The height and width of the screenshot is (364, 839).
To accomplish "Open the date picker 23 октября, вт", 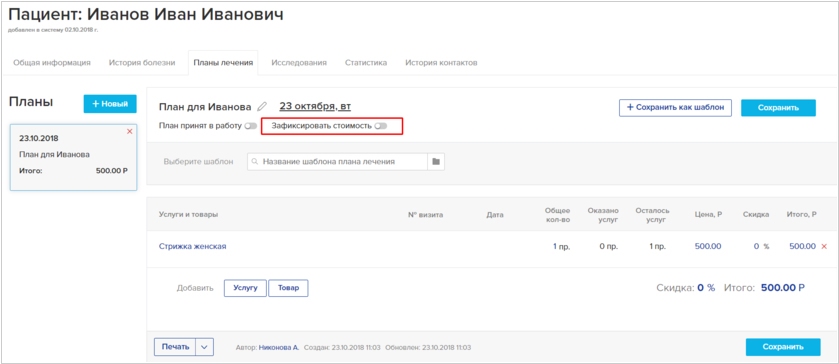I will (315, 106).
